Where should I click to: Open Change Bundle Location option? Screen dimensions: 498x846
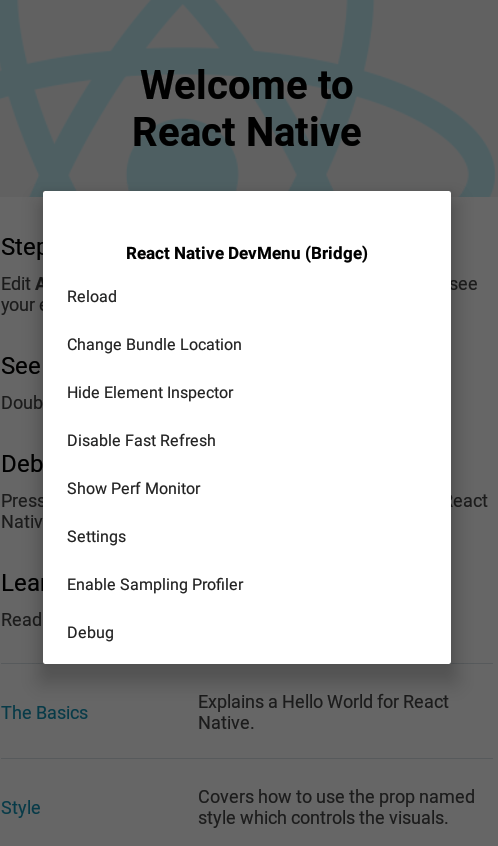point(247,345)
